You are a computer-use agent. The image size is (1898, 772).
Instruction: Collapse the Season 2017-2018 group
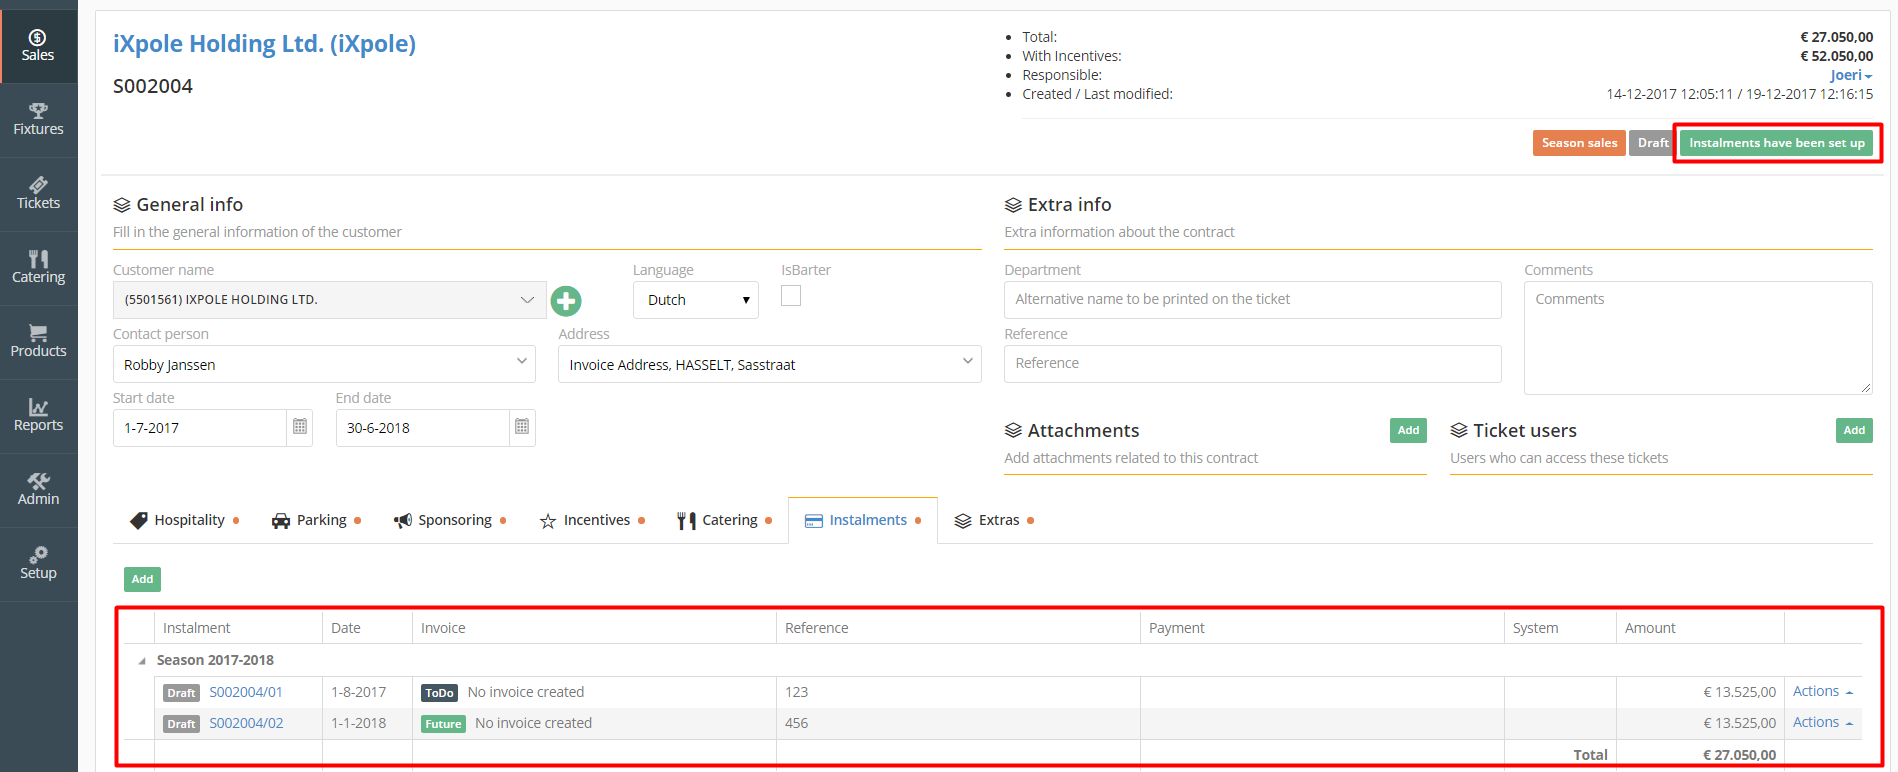tap(142, 661)
